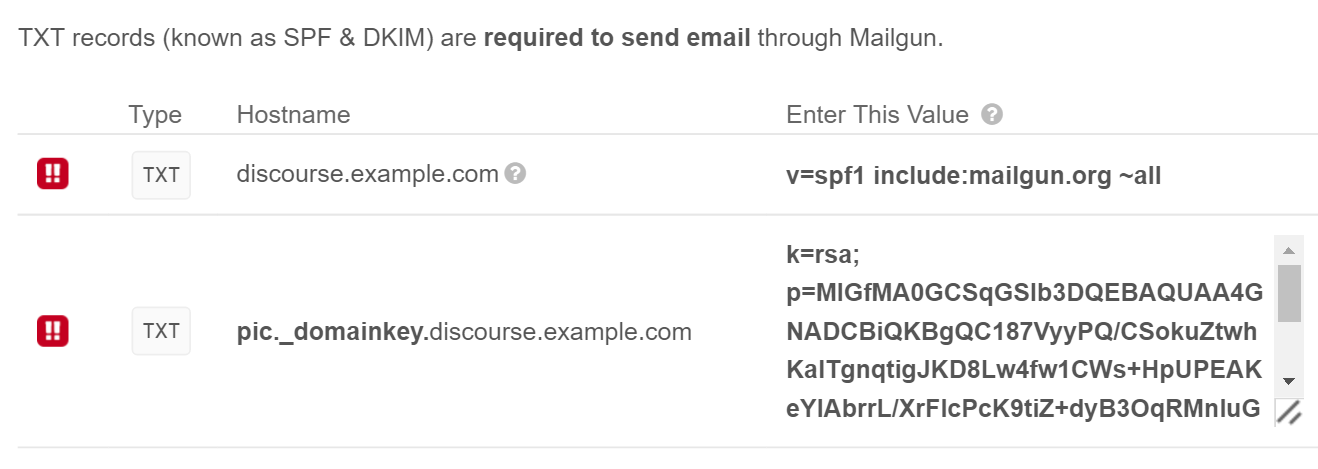Select the v=spf1 include:mailgun.org value text
Image resolution: width=1318 pixels, height=469 pixels.
(x=973, y=176)
